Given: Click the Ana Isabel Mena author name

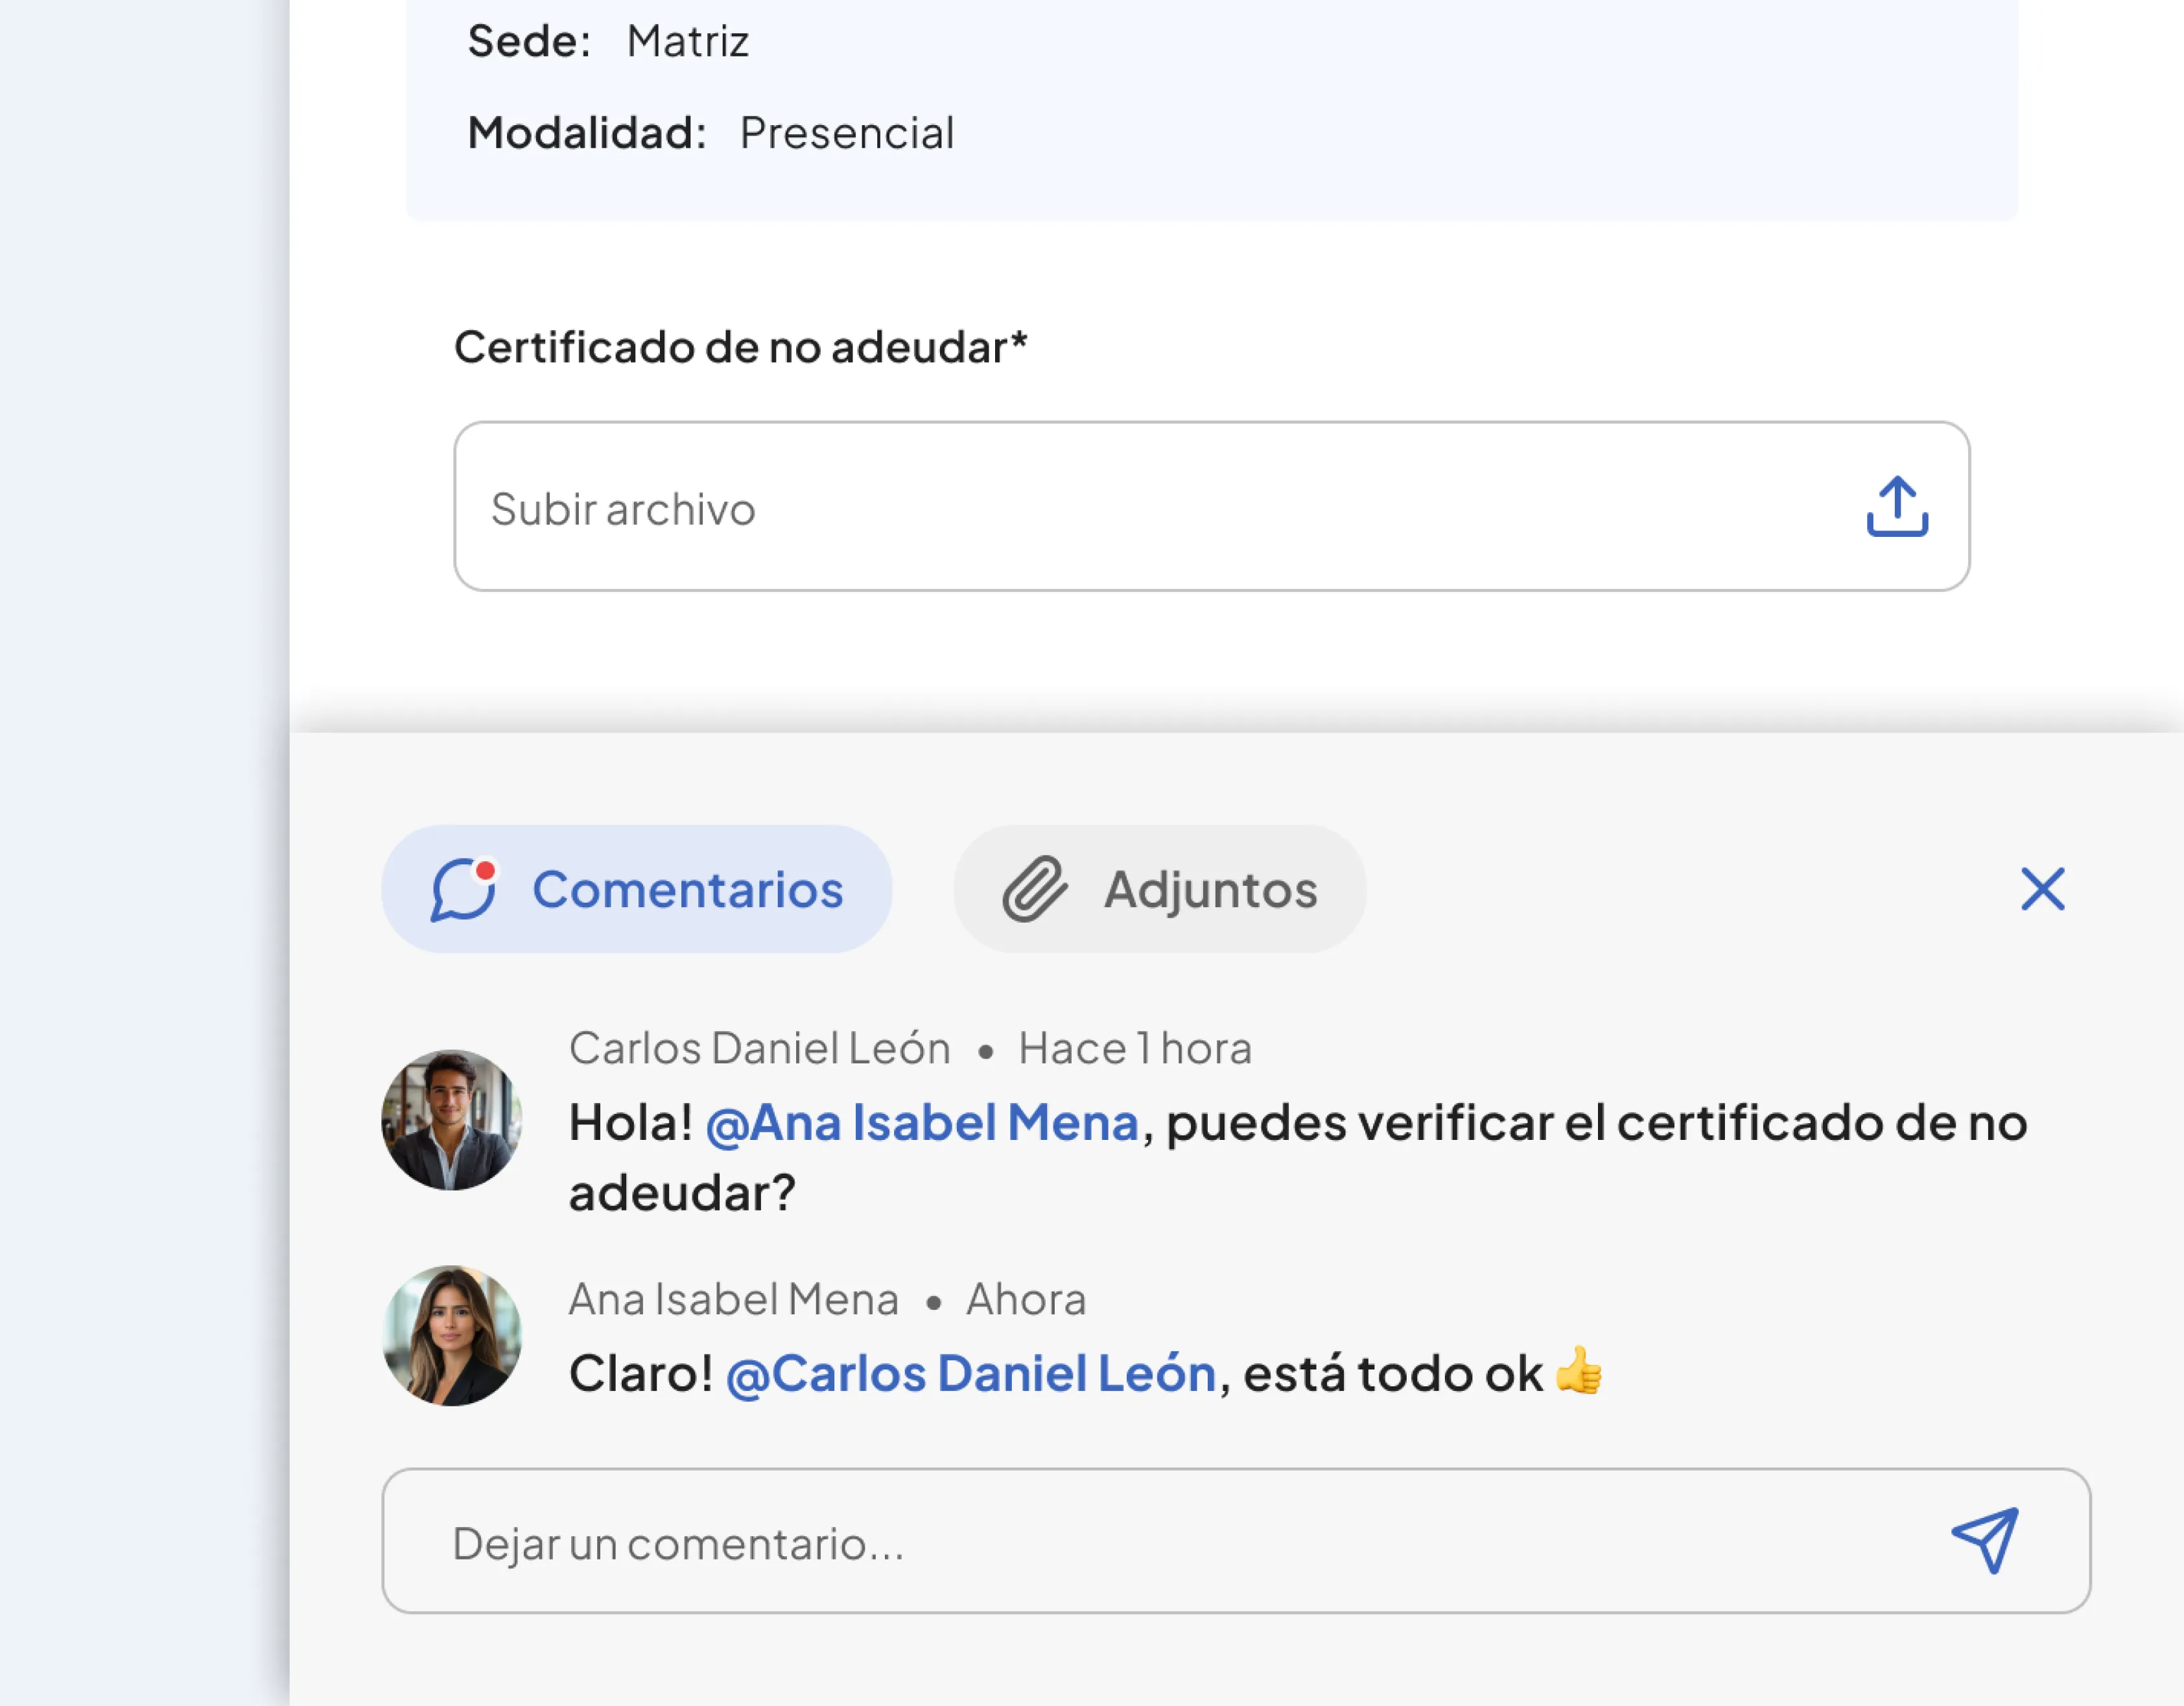Looking at the screenshot, I should pos(733,1300).
